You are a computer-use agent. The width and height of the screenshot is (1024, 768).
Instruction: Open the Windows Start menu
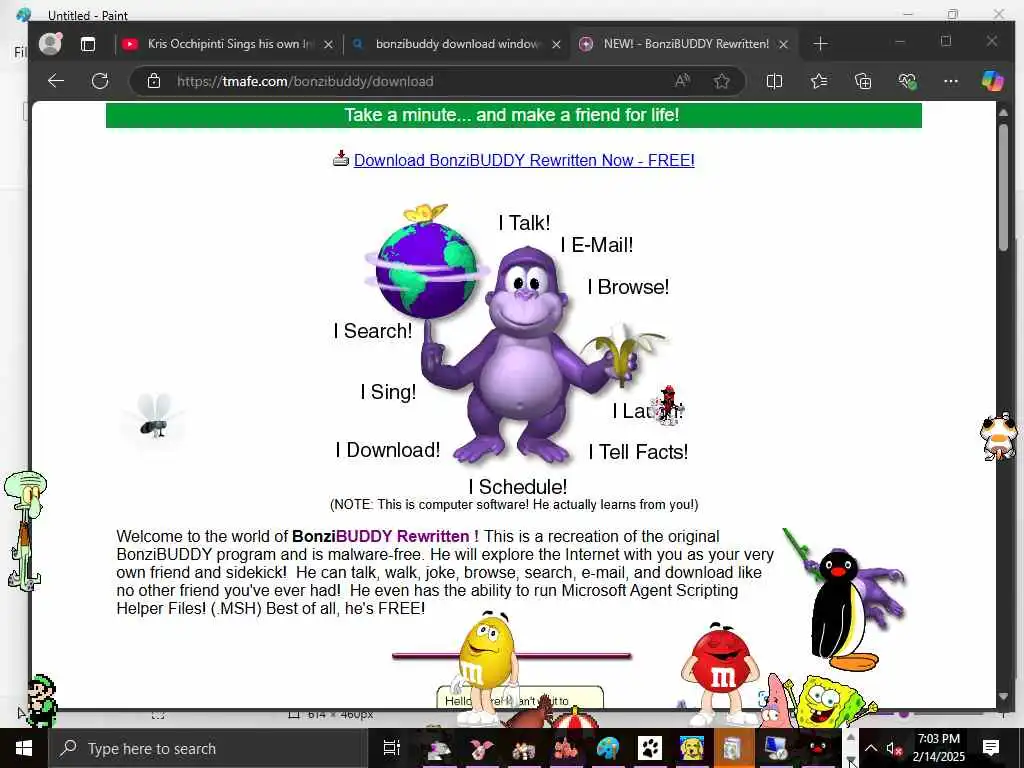(x=24, y=748)
